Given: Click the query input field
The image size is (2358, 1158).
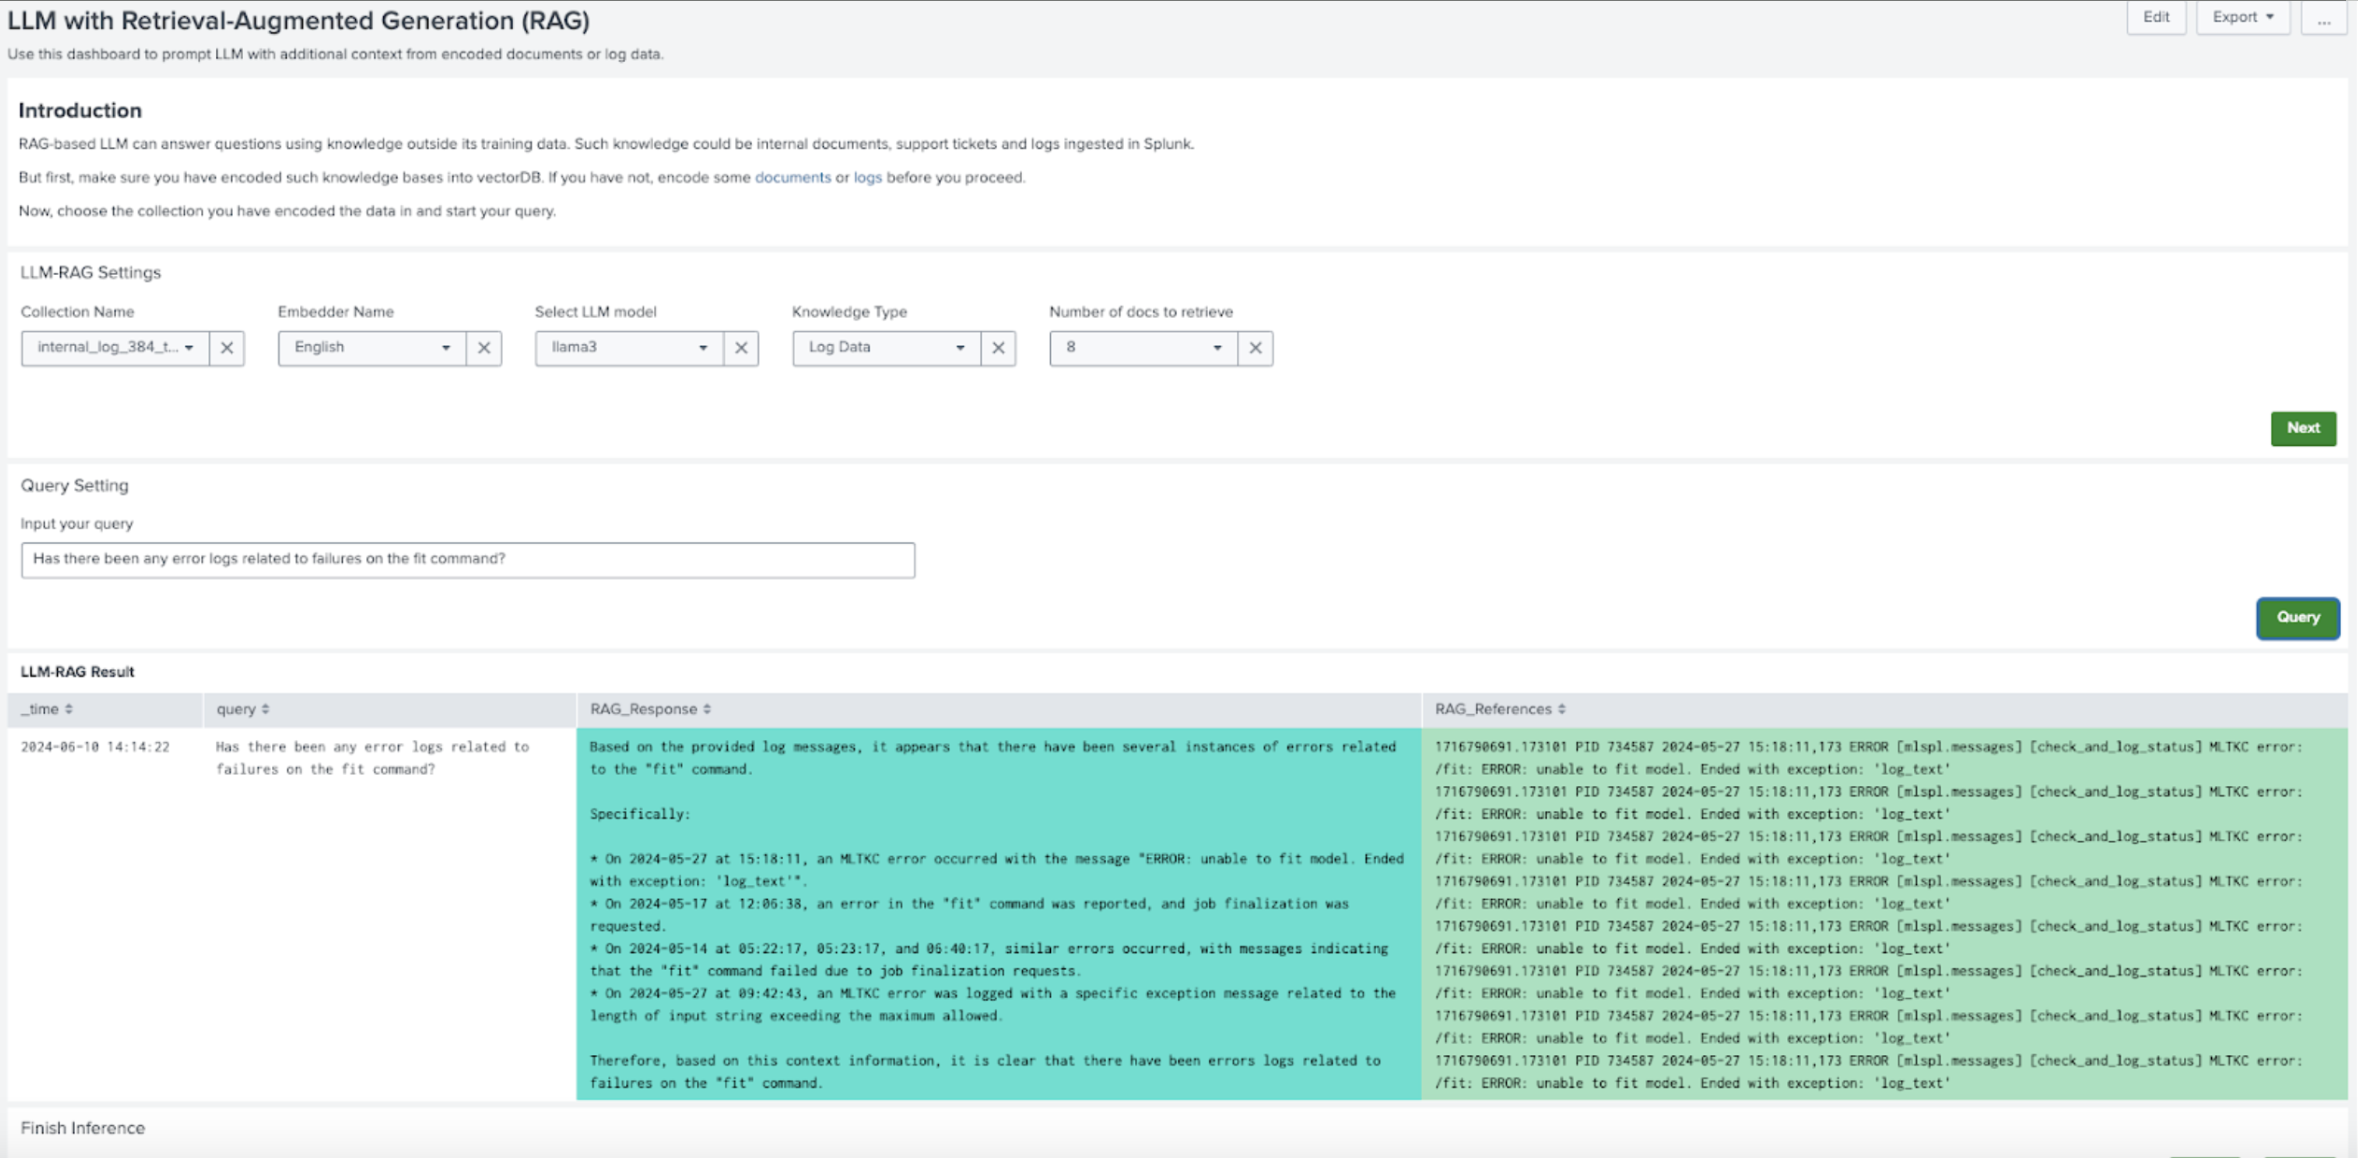Looking at the screenshot, I should click(466, 558).
